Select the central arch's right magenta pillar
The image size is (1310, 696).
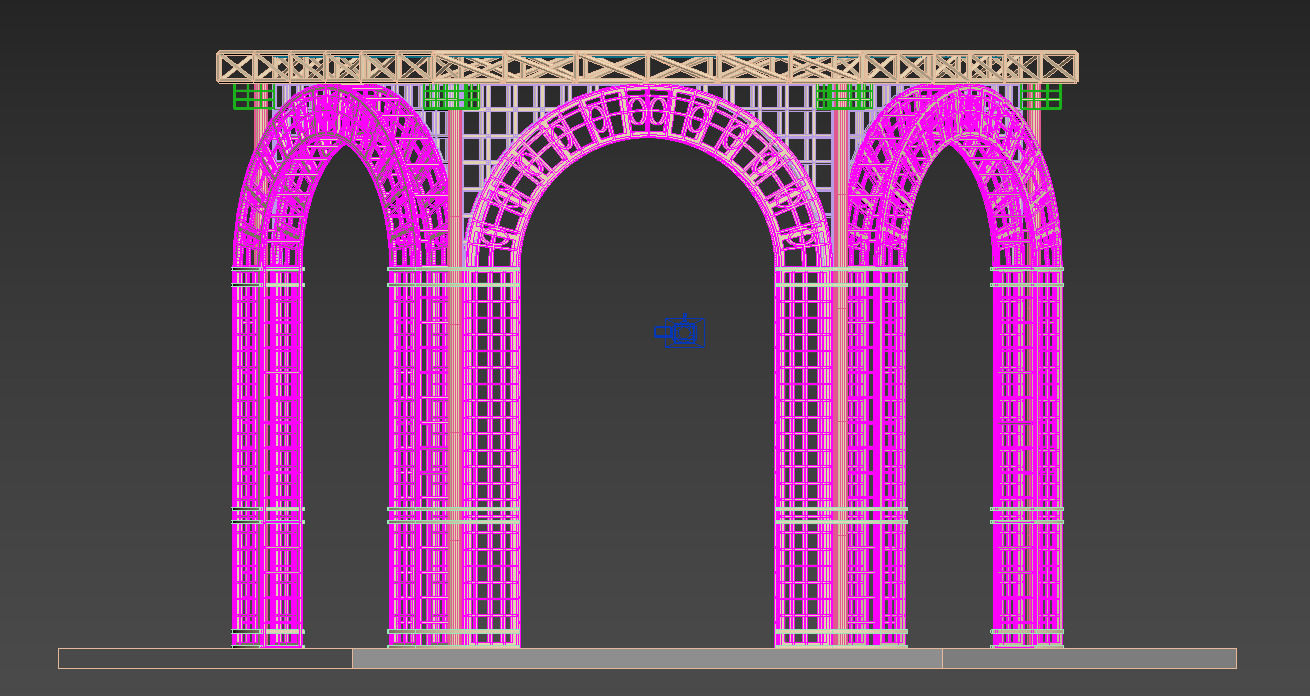(804, 457)
